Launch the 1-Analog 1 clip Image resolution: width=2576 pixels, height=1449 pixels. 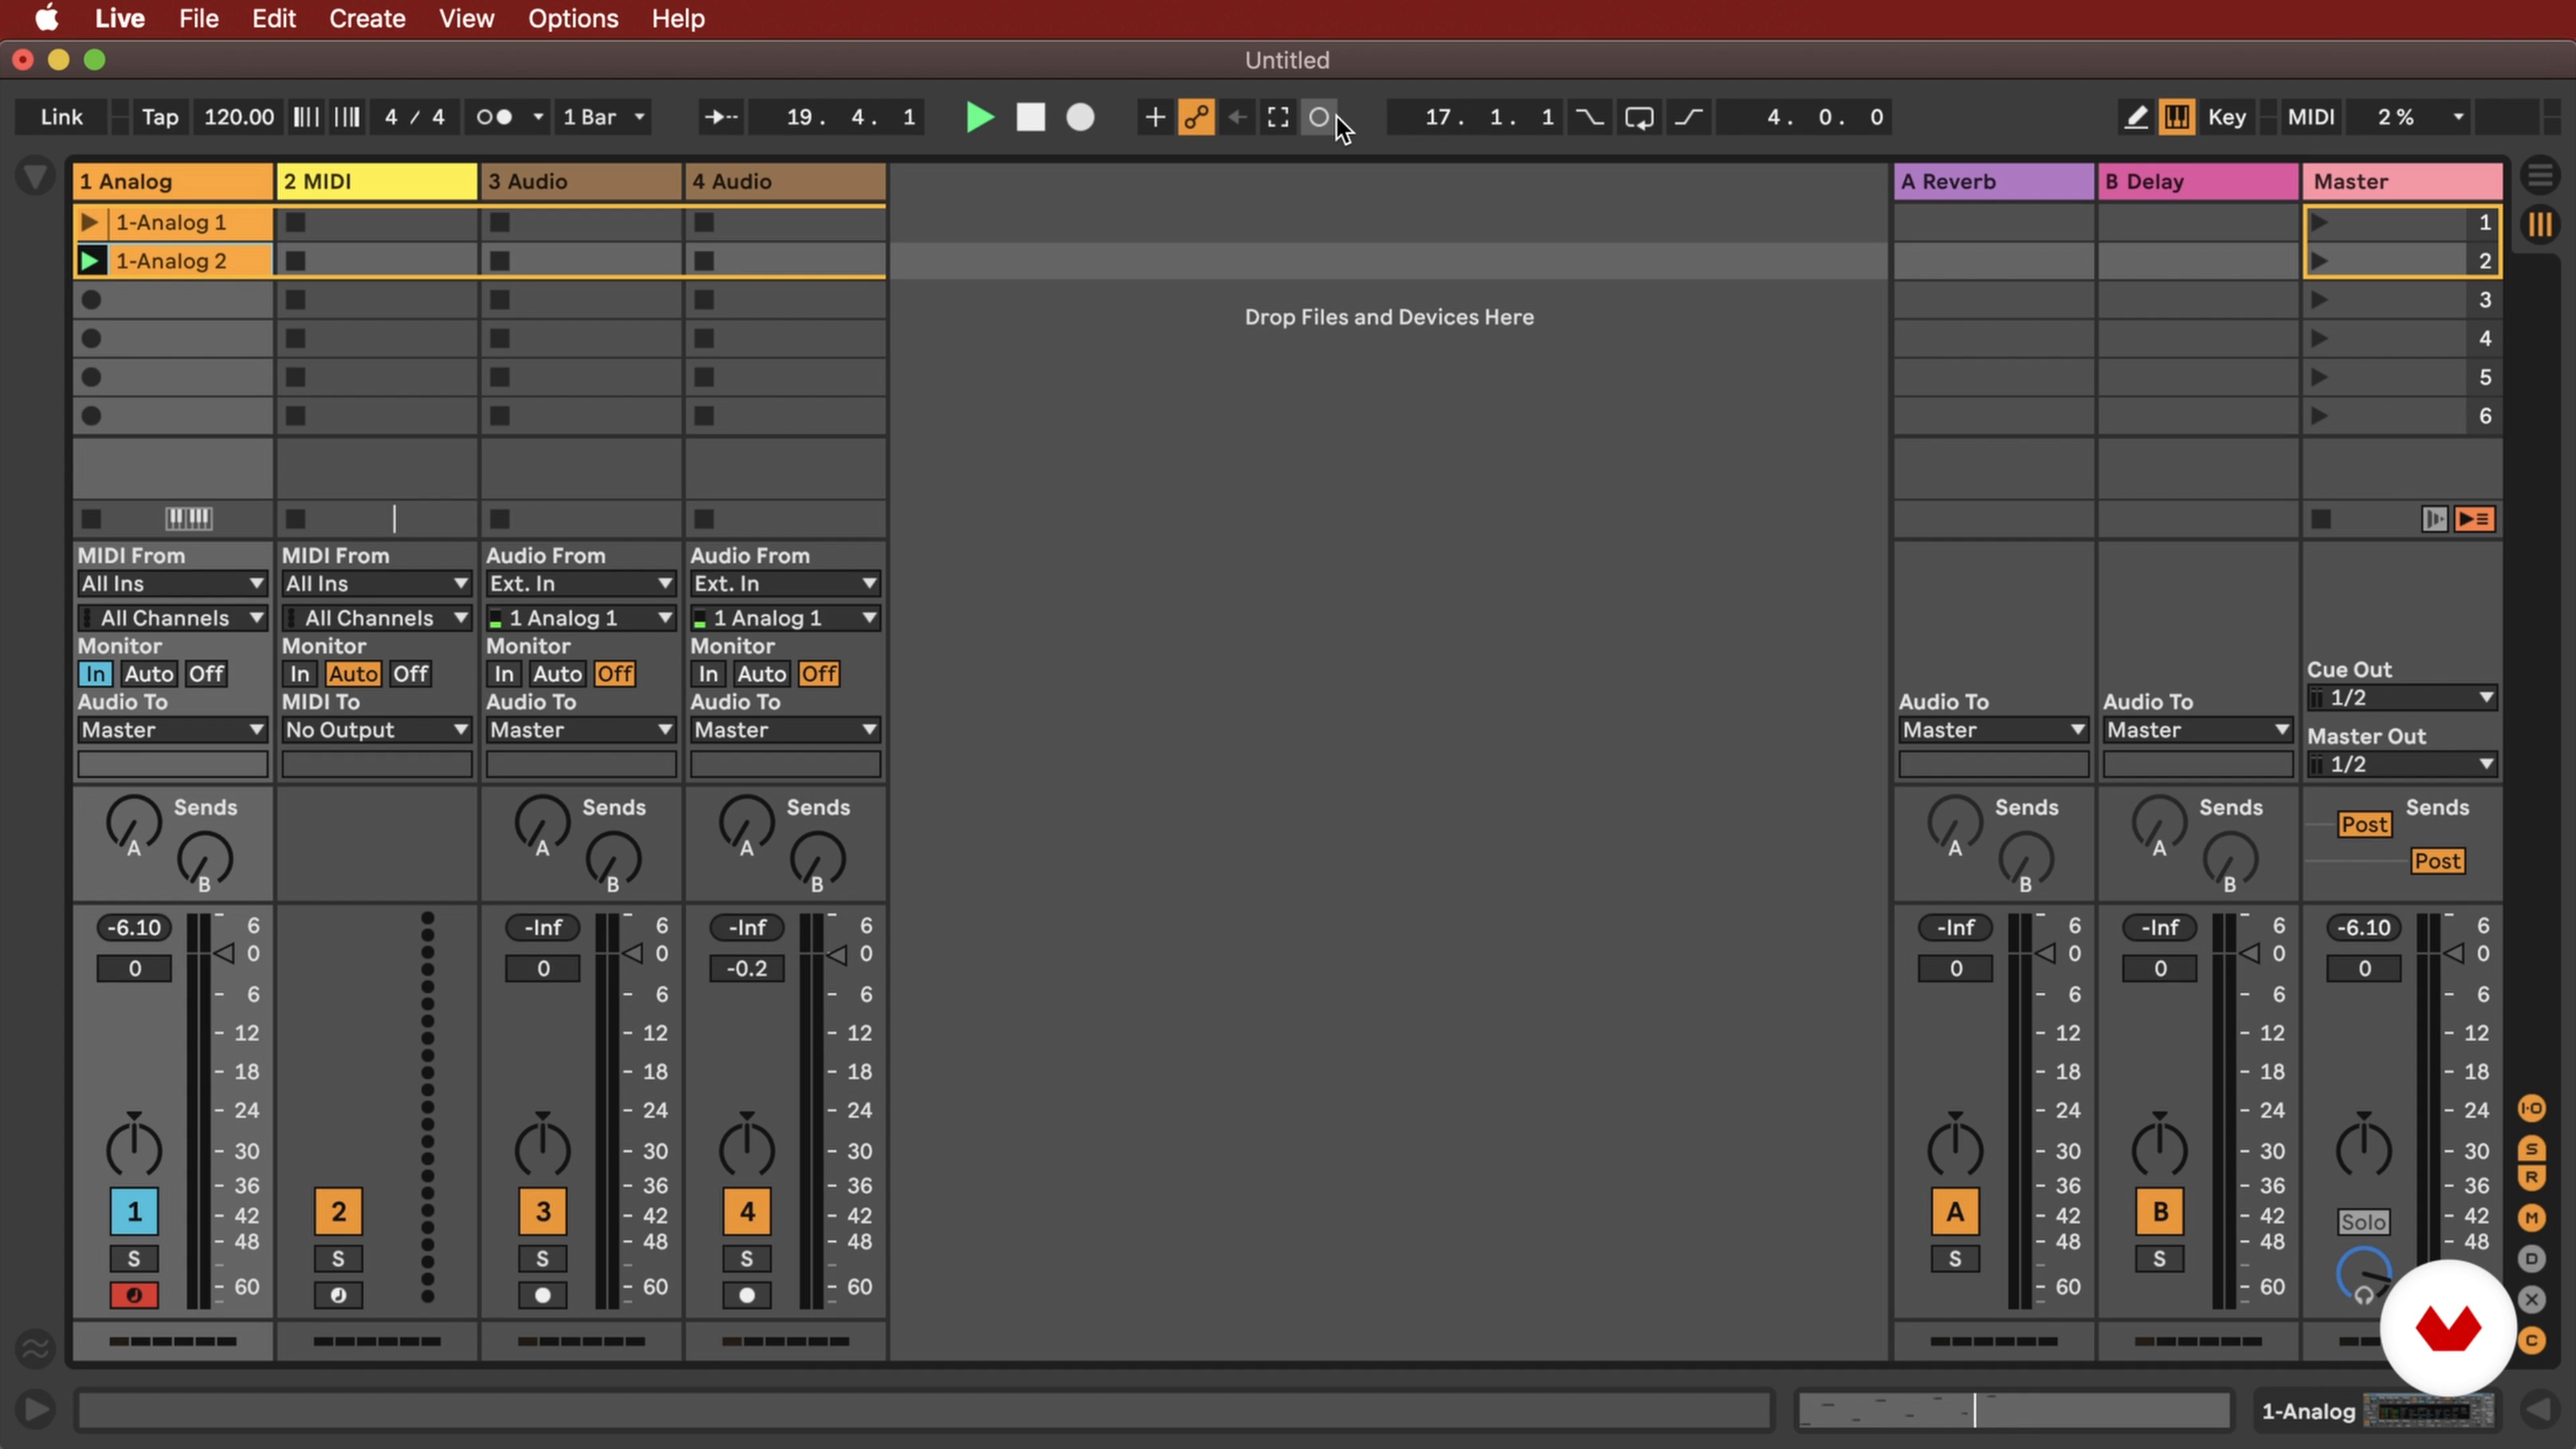pos(89,222)
